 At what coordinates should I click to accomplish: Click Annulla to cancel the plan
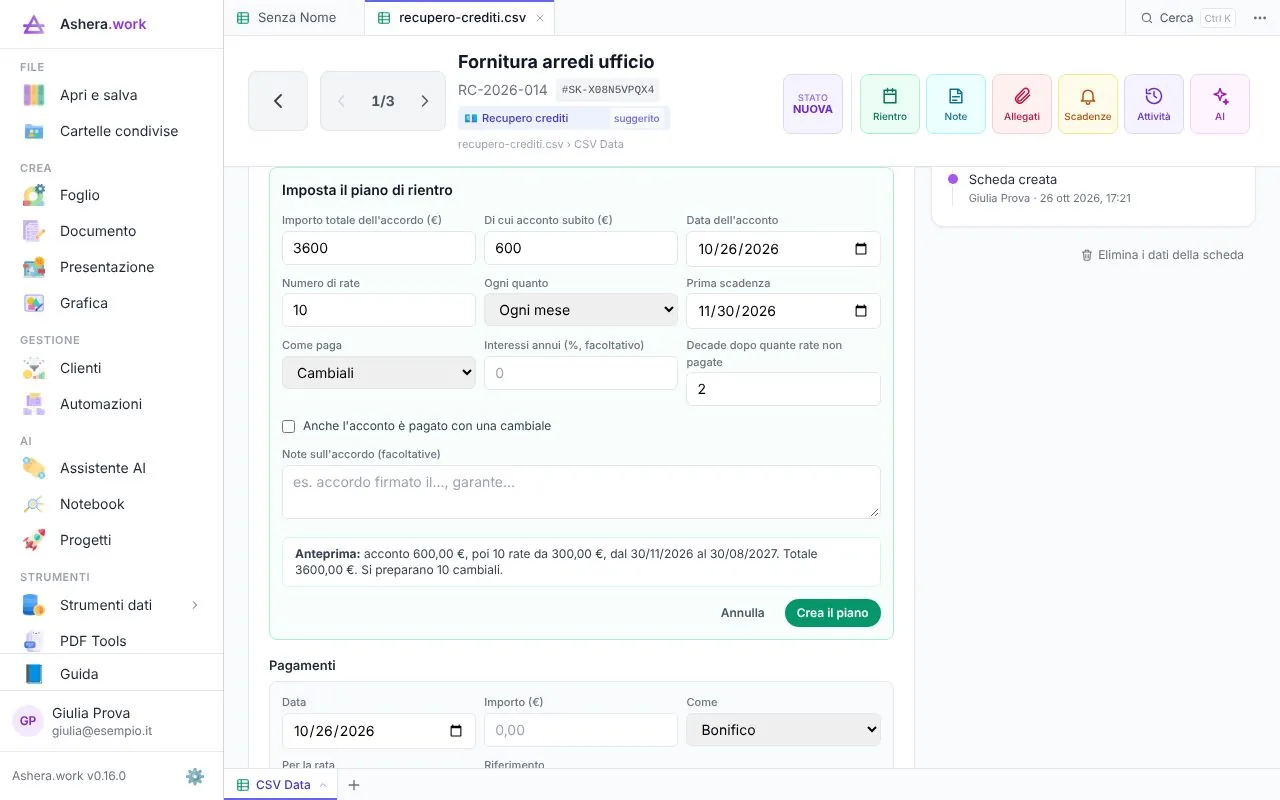(743, 613)
